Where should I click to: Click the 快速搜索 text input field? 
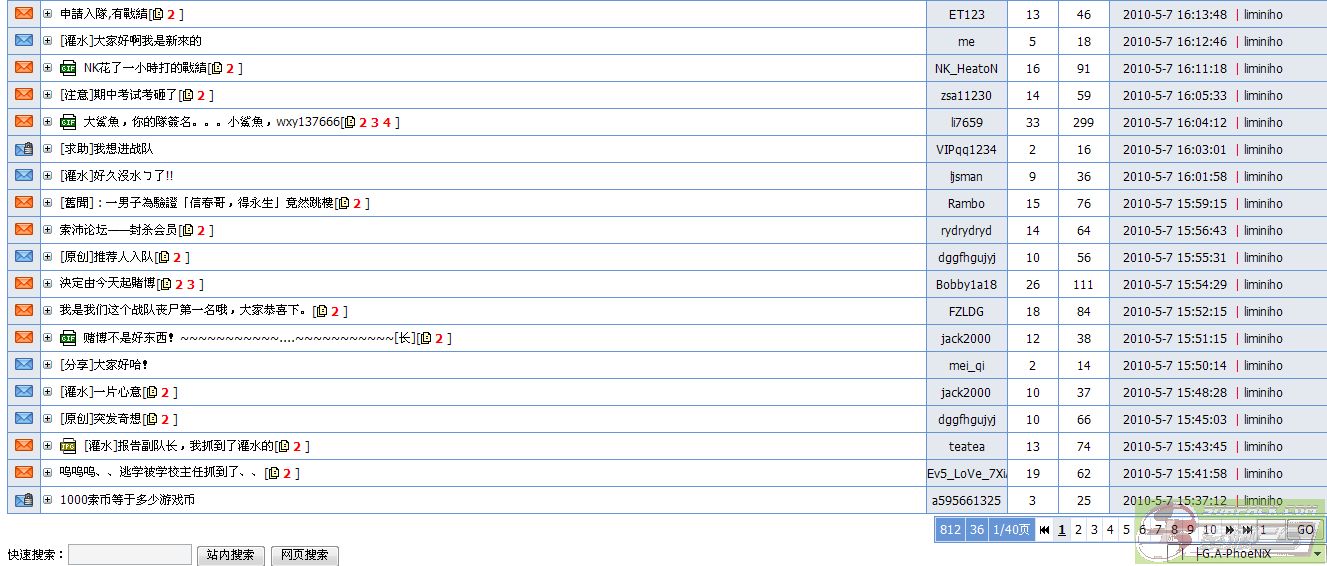(x=129, y=555)
